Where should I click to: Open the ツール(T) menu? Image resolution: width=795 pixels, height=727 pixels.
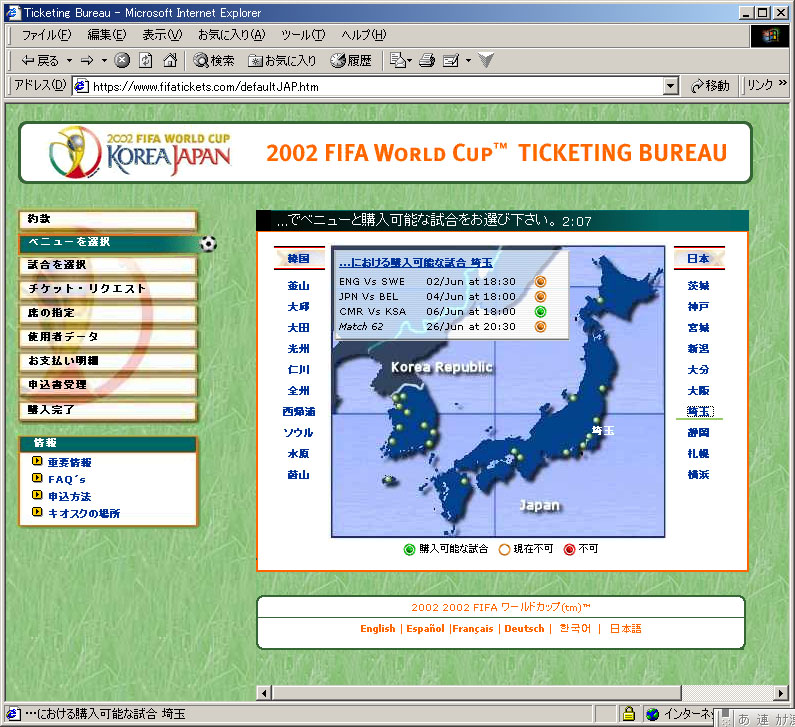click(303, 35)
